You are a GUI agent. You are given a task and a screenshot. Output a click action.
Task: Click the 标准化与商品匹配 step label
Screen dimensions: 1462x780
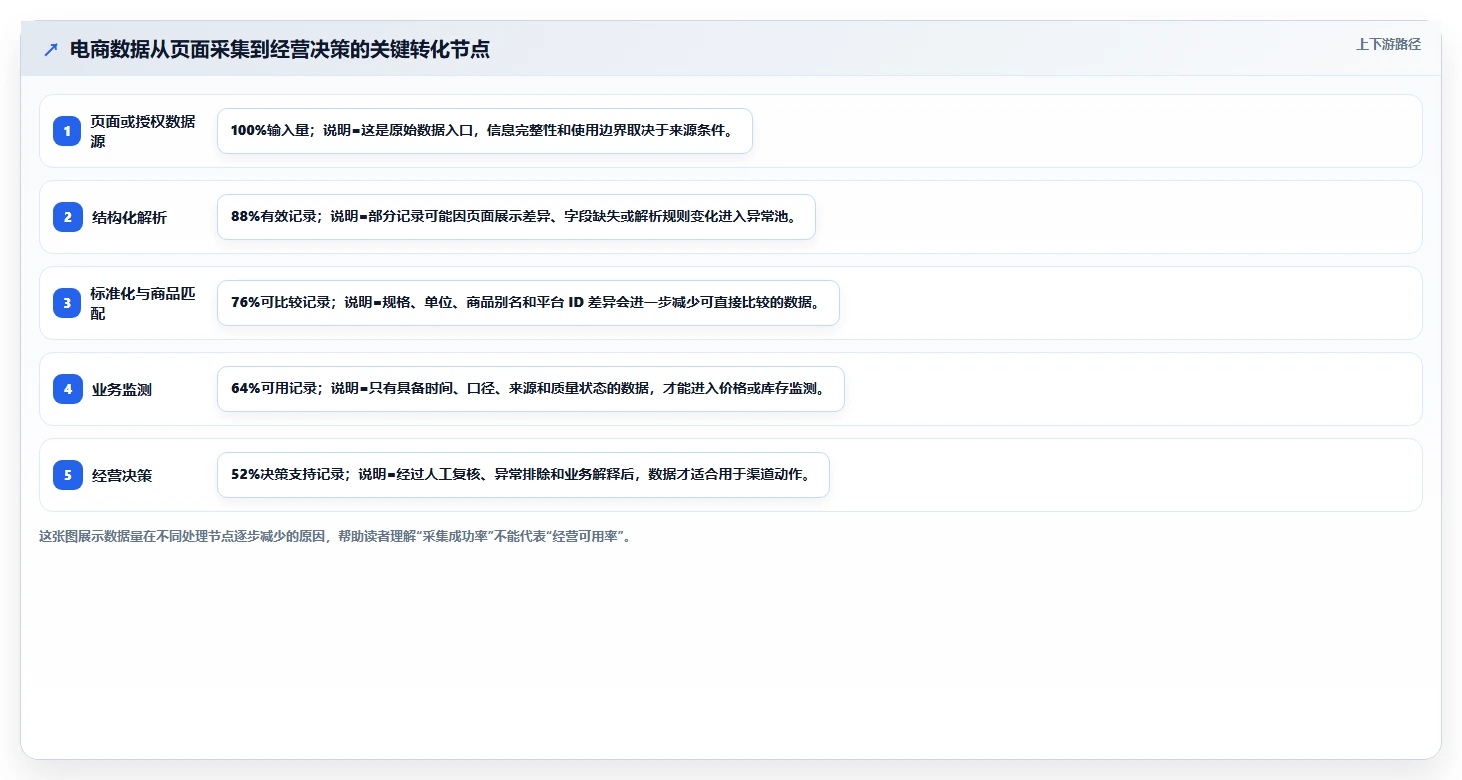point(143,303)
